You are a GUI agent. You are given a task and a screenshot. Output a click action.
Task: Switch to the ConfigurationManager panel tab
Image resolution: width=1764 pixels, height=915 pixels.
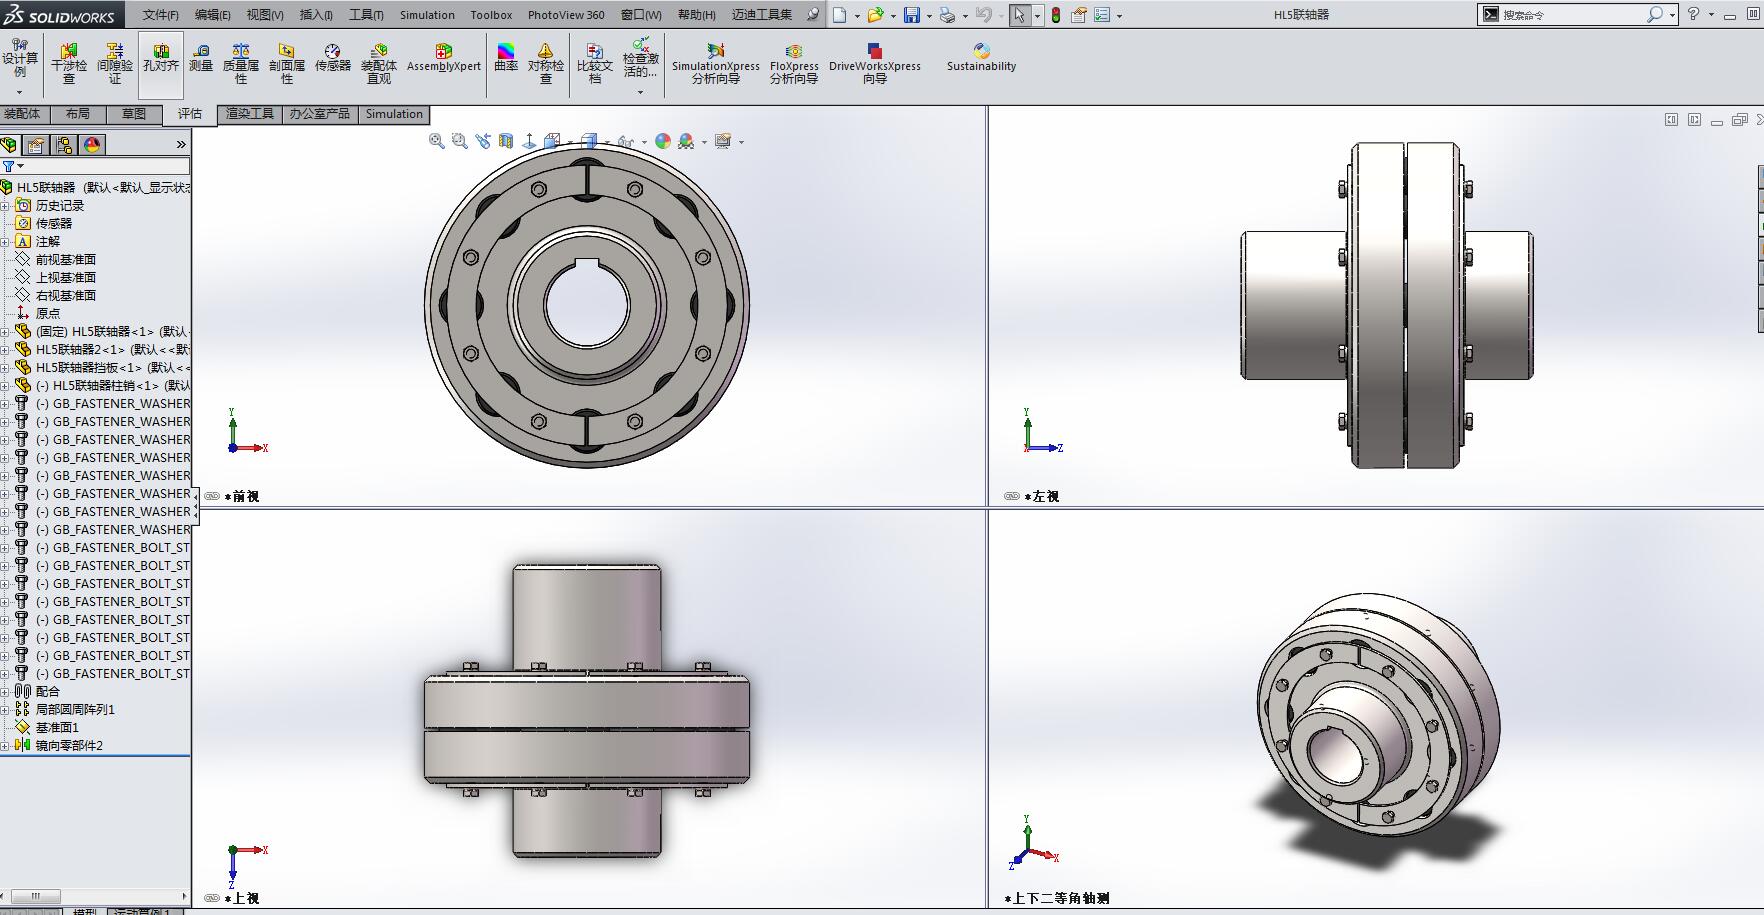click(x=64, y=145)
